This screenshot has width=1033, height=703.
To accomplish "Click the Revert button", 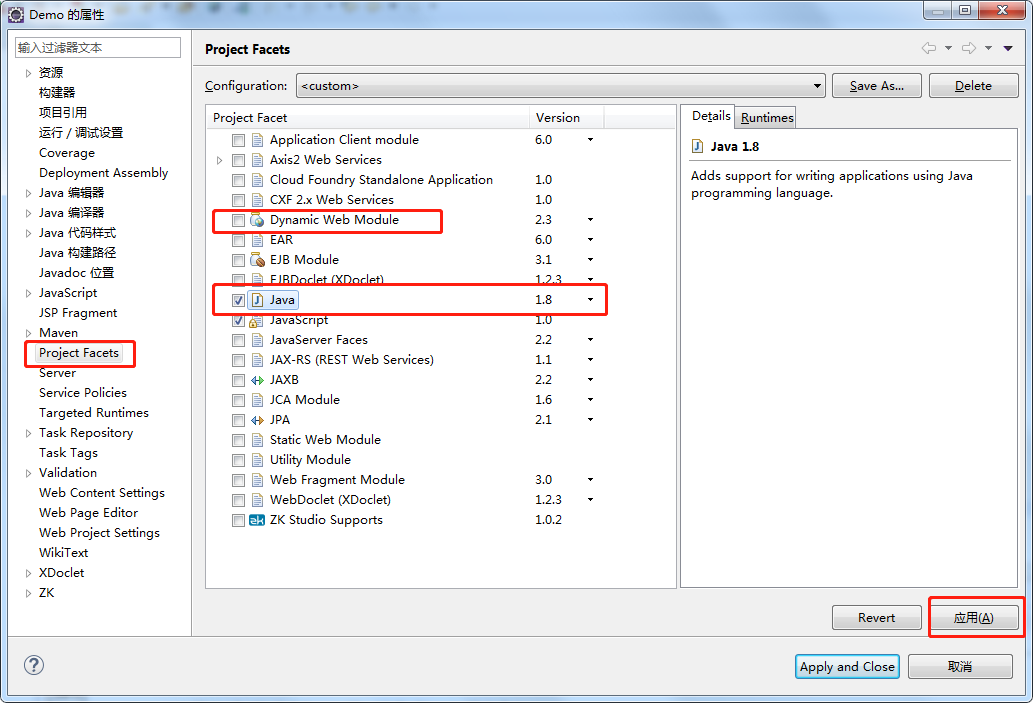I will pyautogui.click(x=876, y=617).
